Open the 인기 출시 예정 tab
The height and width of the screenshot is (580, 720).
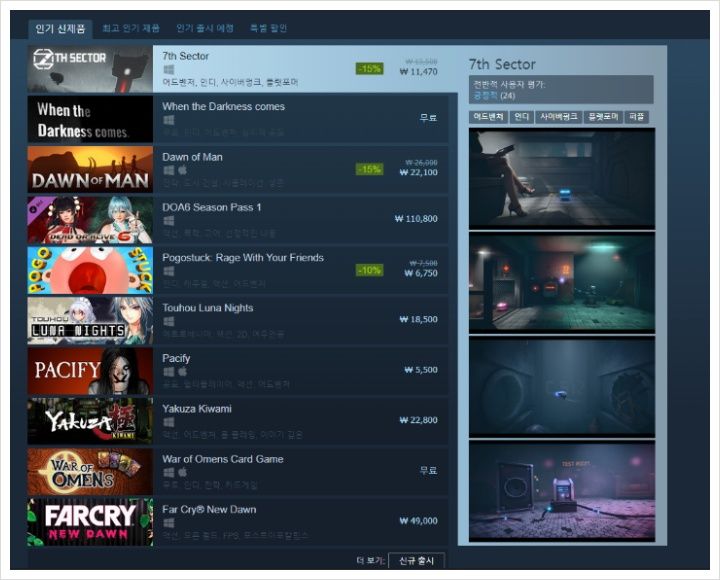[205, 28]
